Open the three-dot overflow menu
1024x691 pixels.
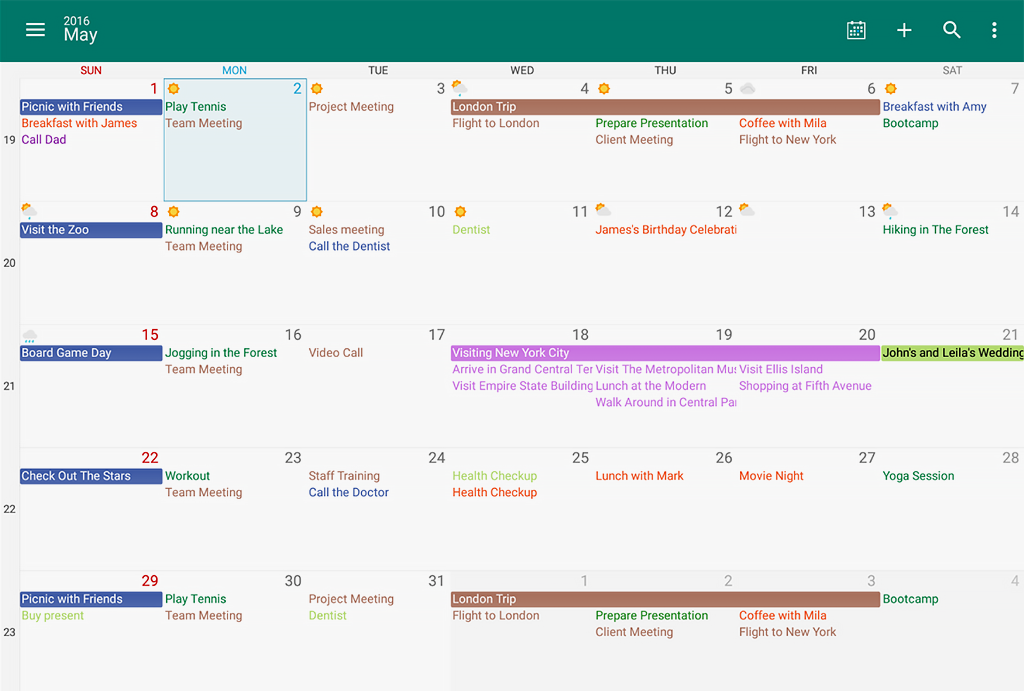(994, 30)
